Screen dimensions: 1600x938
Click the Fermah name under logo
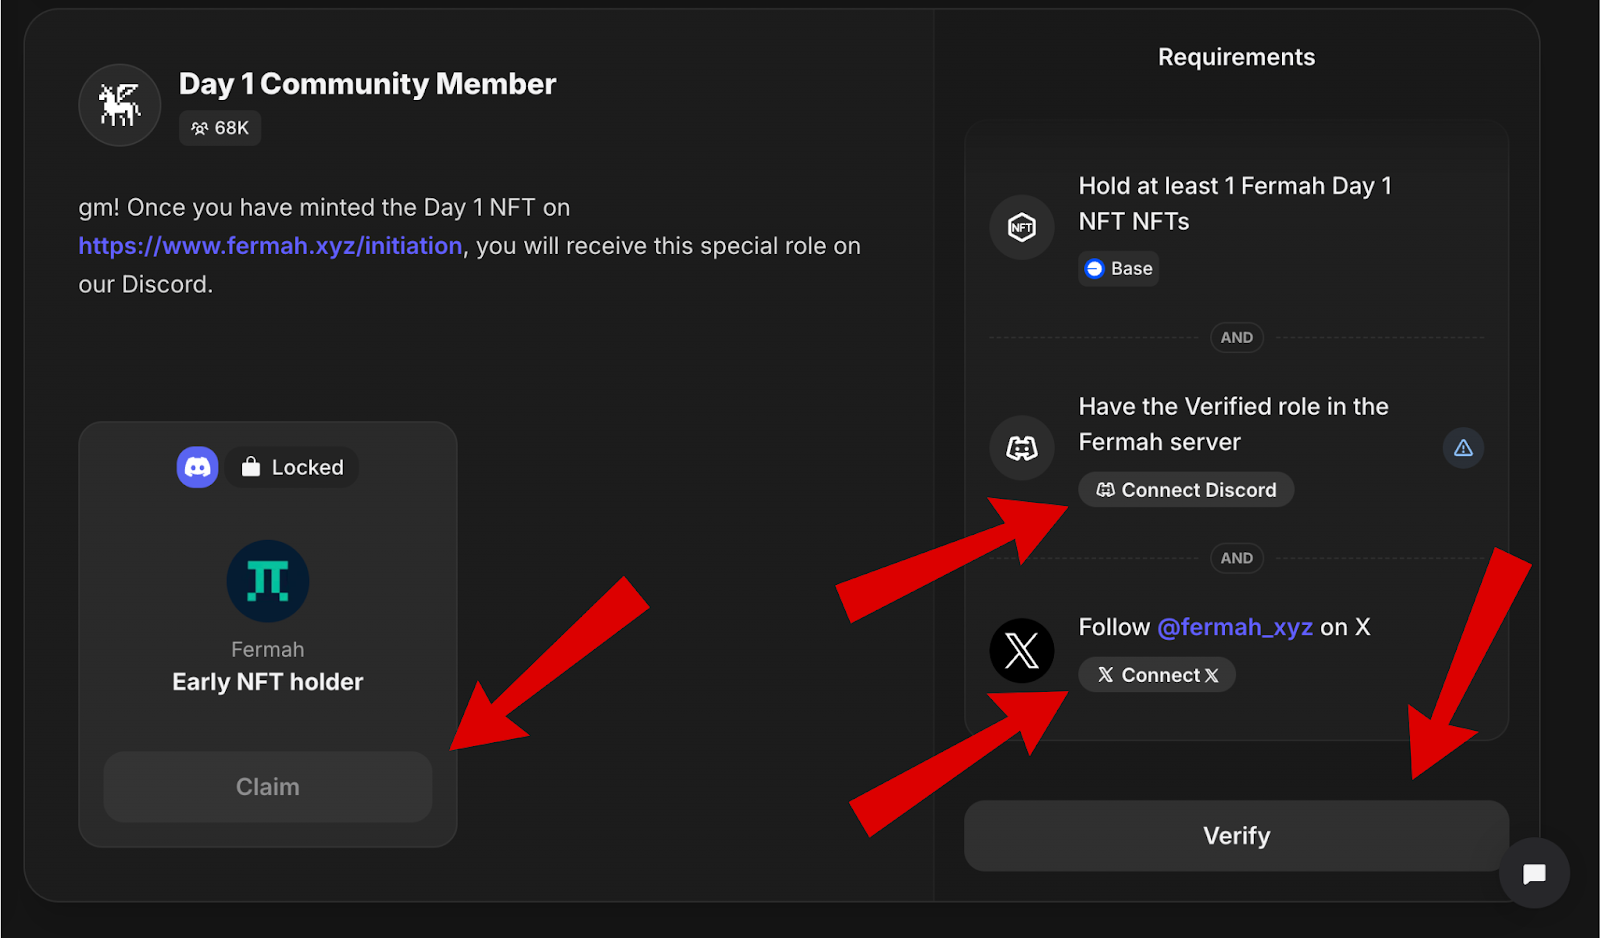point(268,650)
